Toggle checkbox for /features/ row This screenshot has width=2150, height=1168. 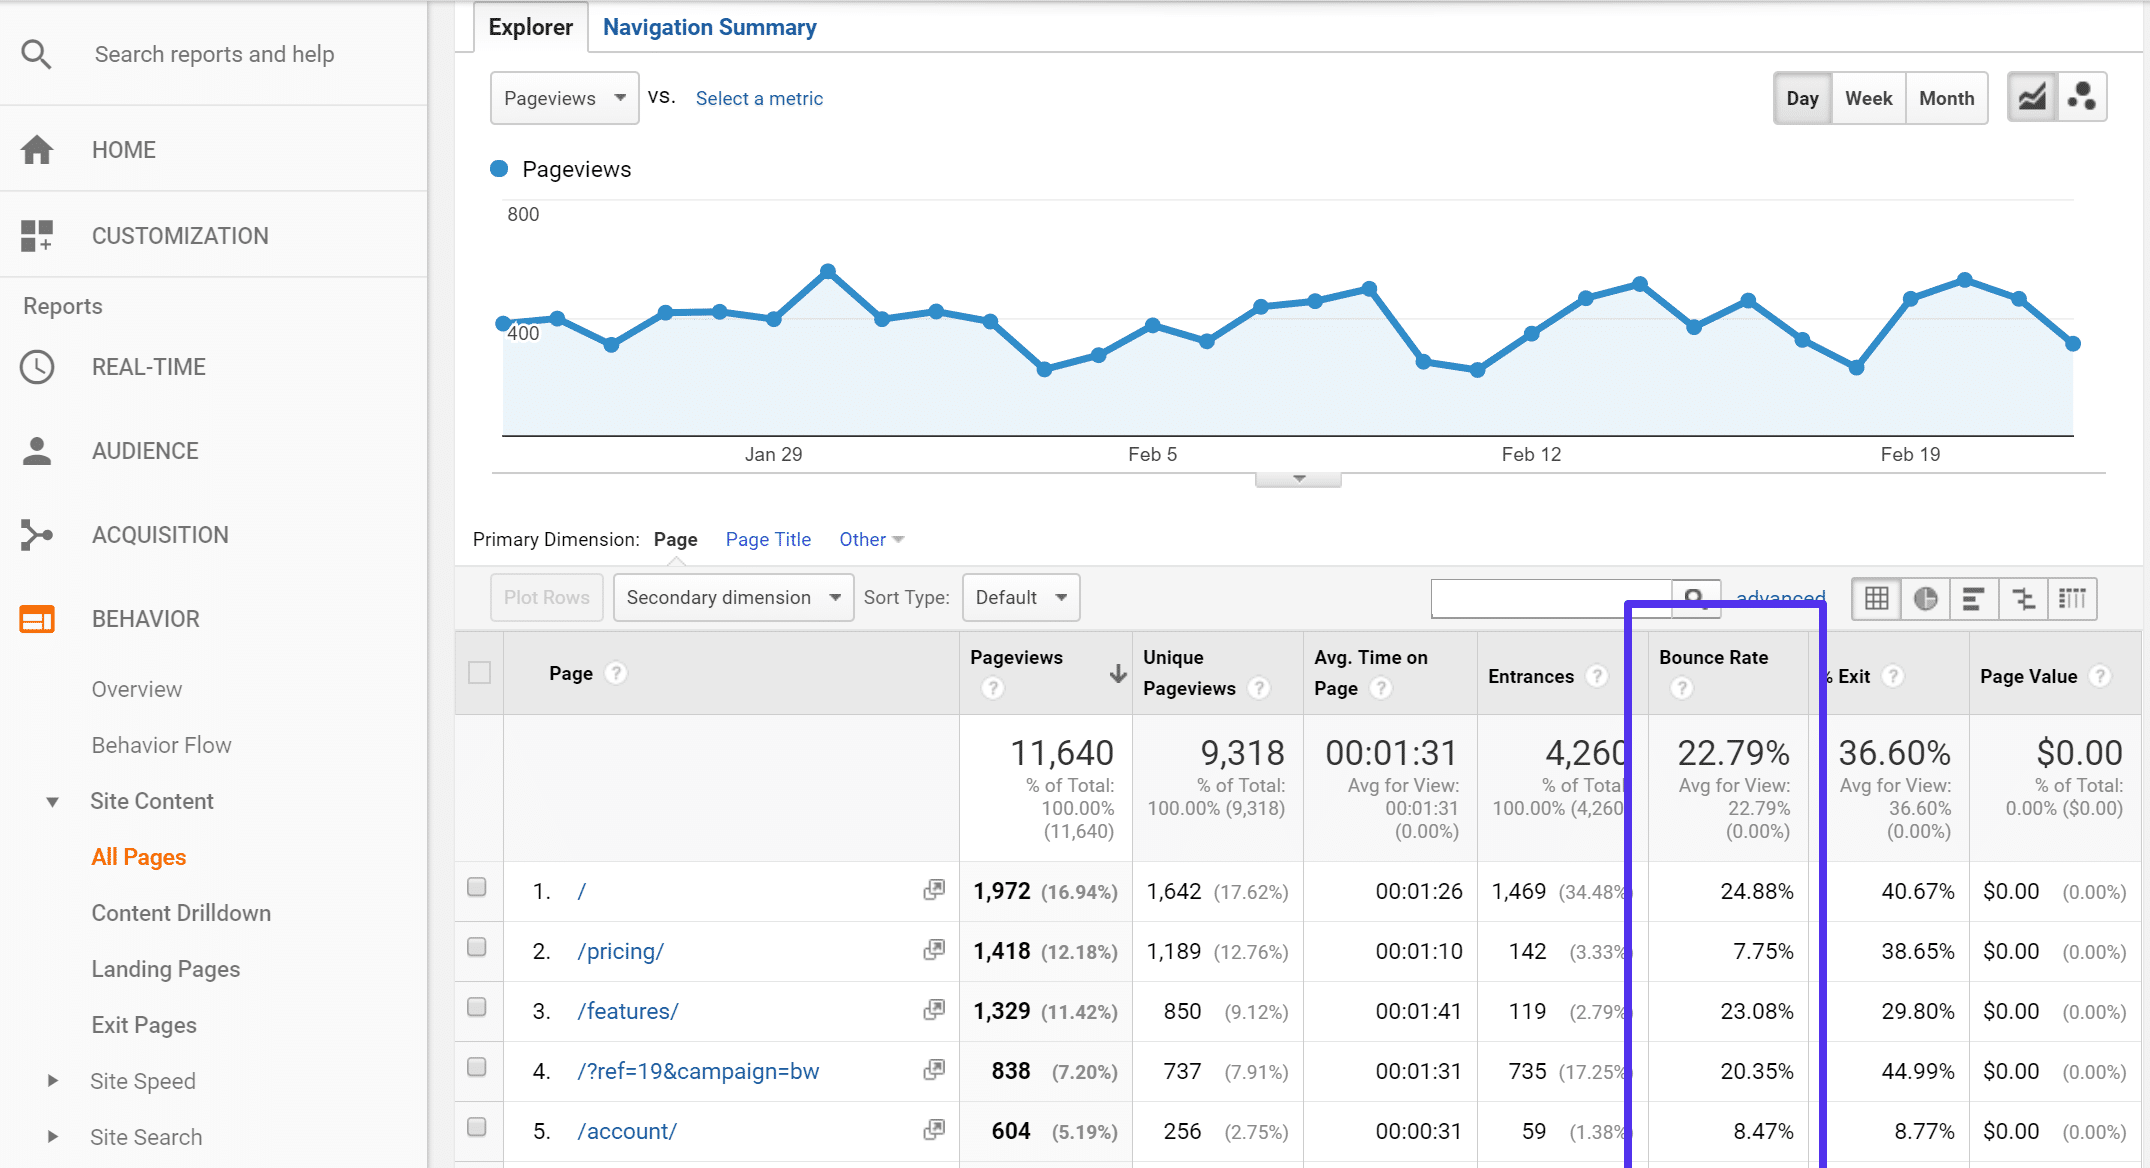(479, 1008)
